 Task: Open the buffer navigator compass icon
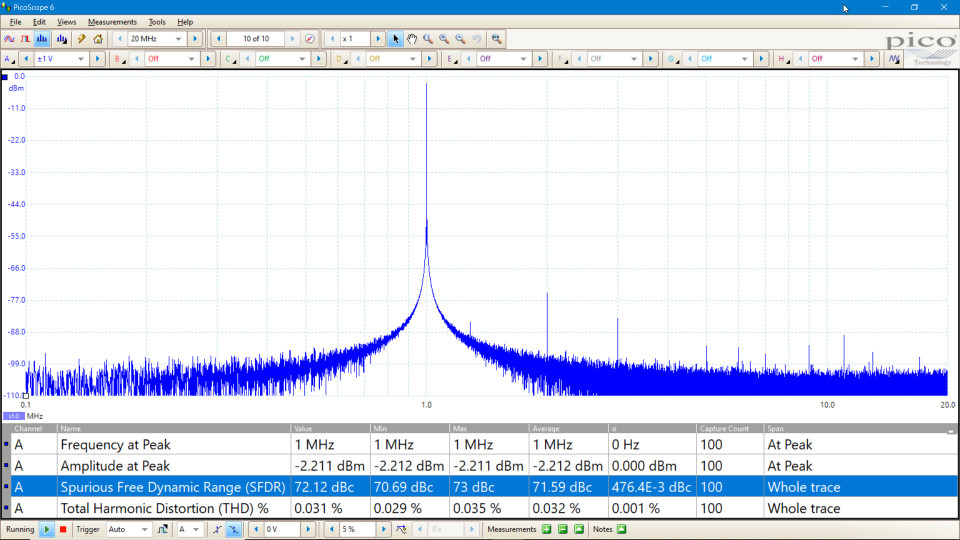click(310, 39)
